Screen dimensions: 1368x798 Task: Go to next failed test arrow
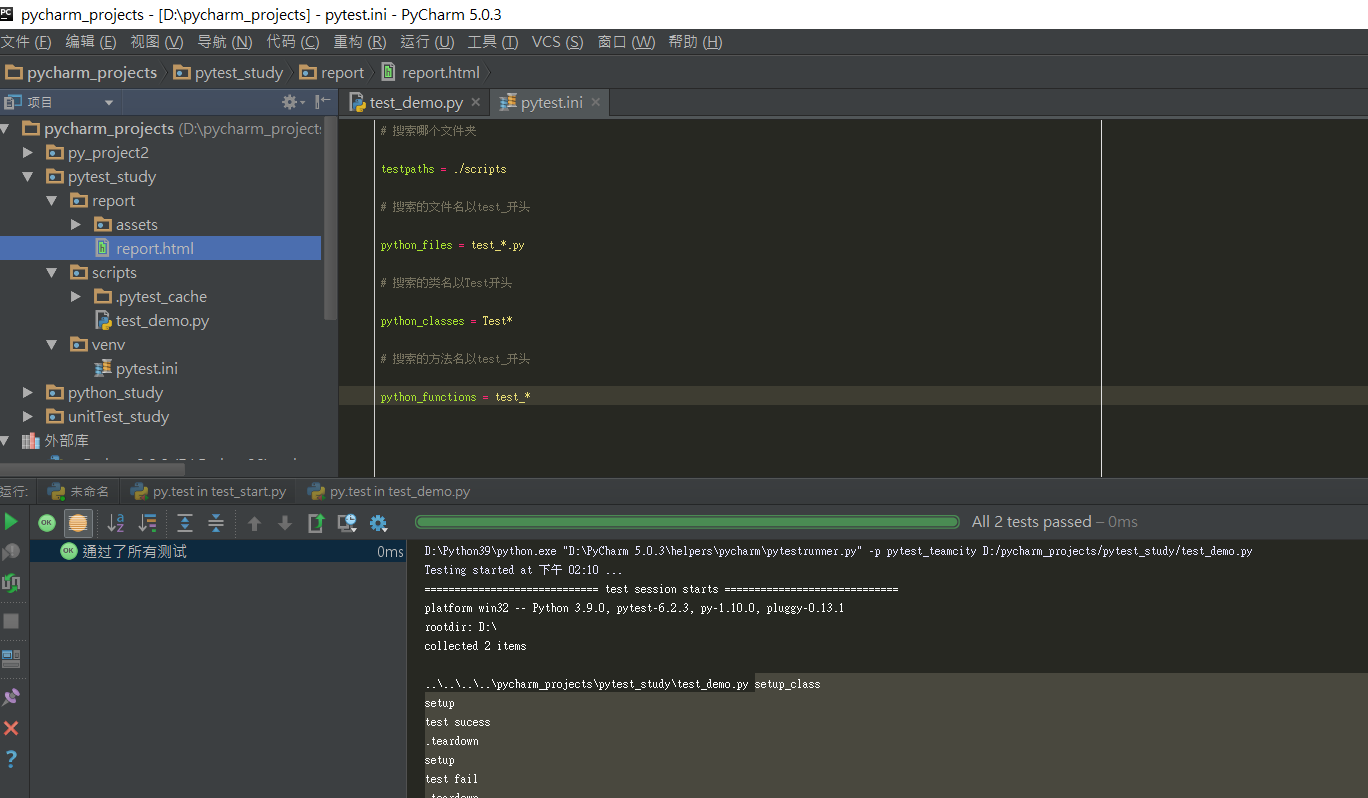[x=285, y=523]
